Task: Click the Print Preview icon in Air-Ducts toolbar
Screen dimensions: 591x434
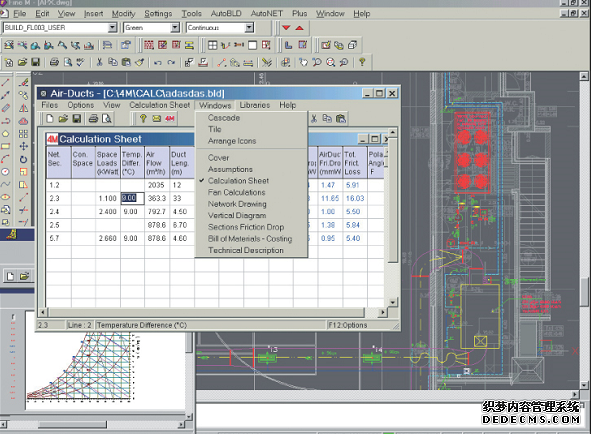Action: point(107,119)
